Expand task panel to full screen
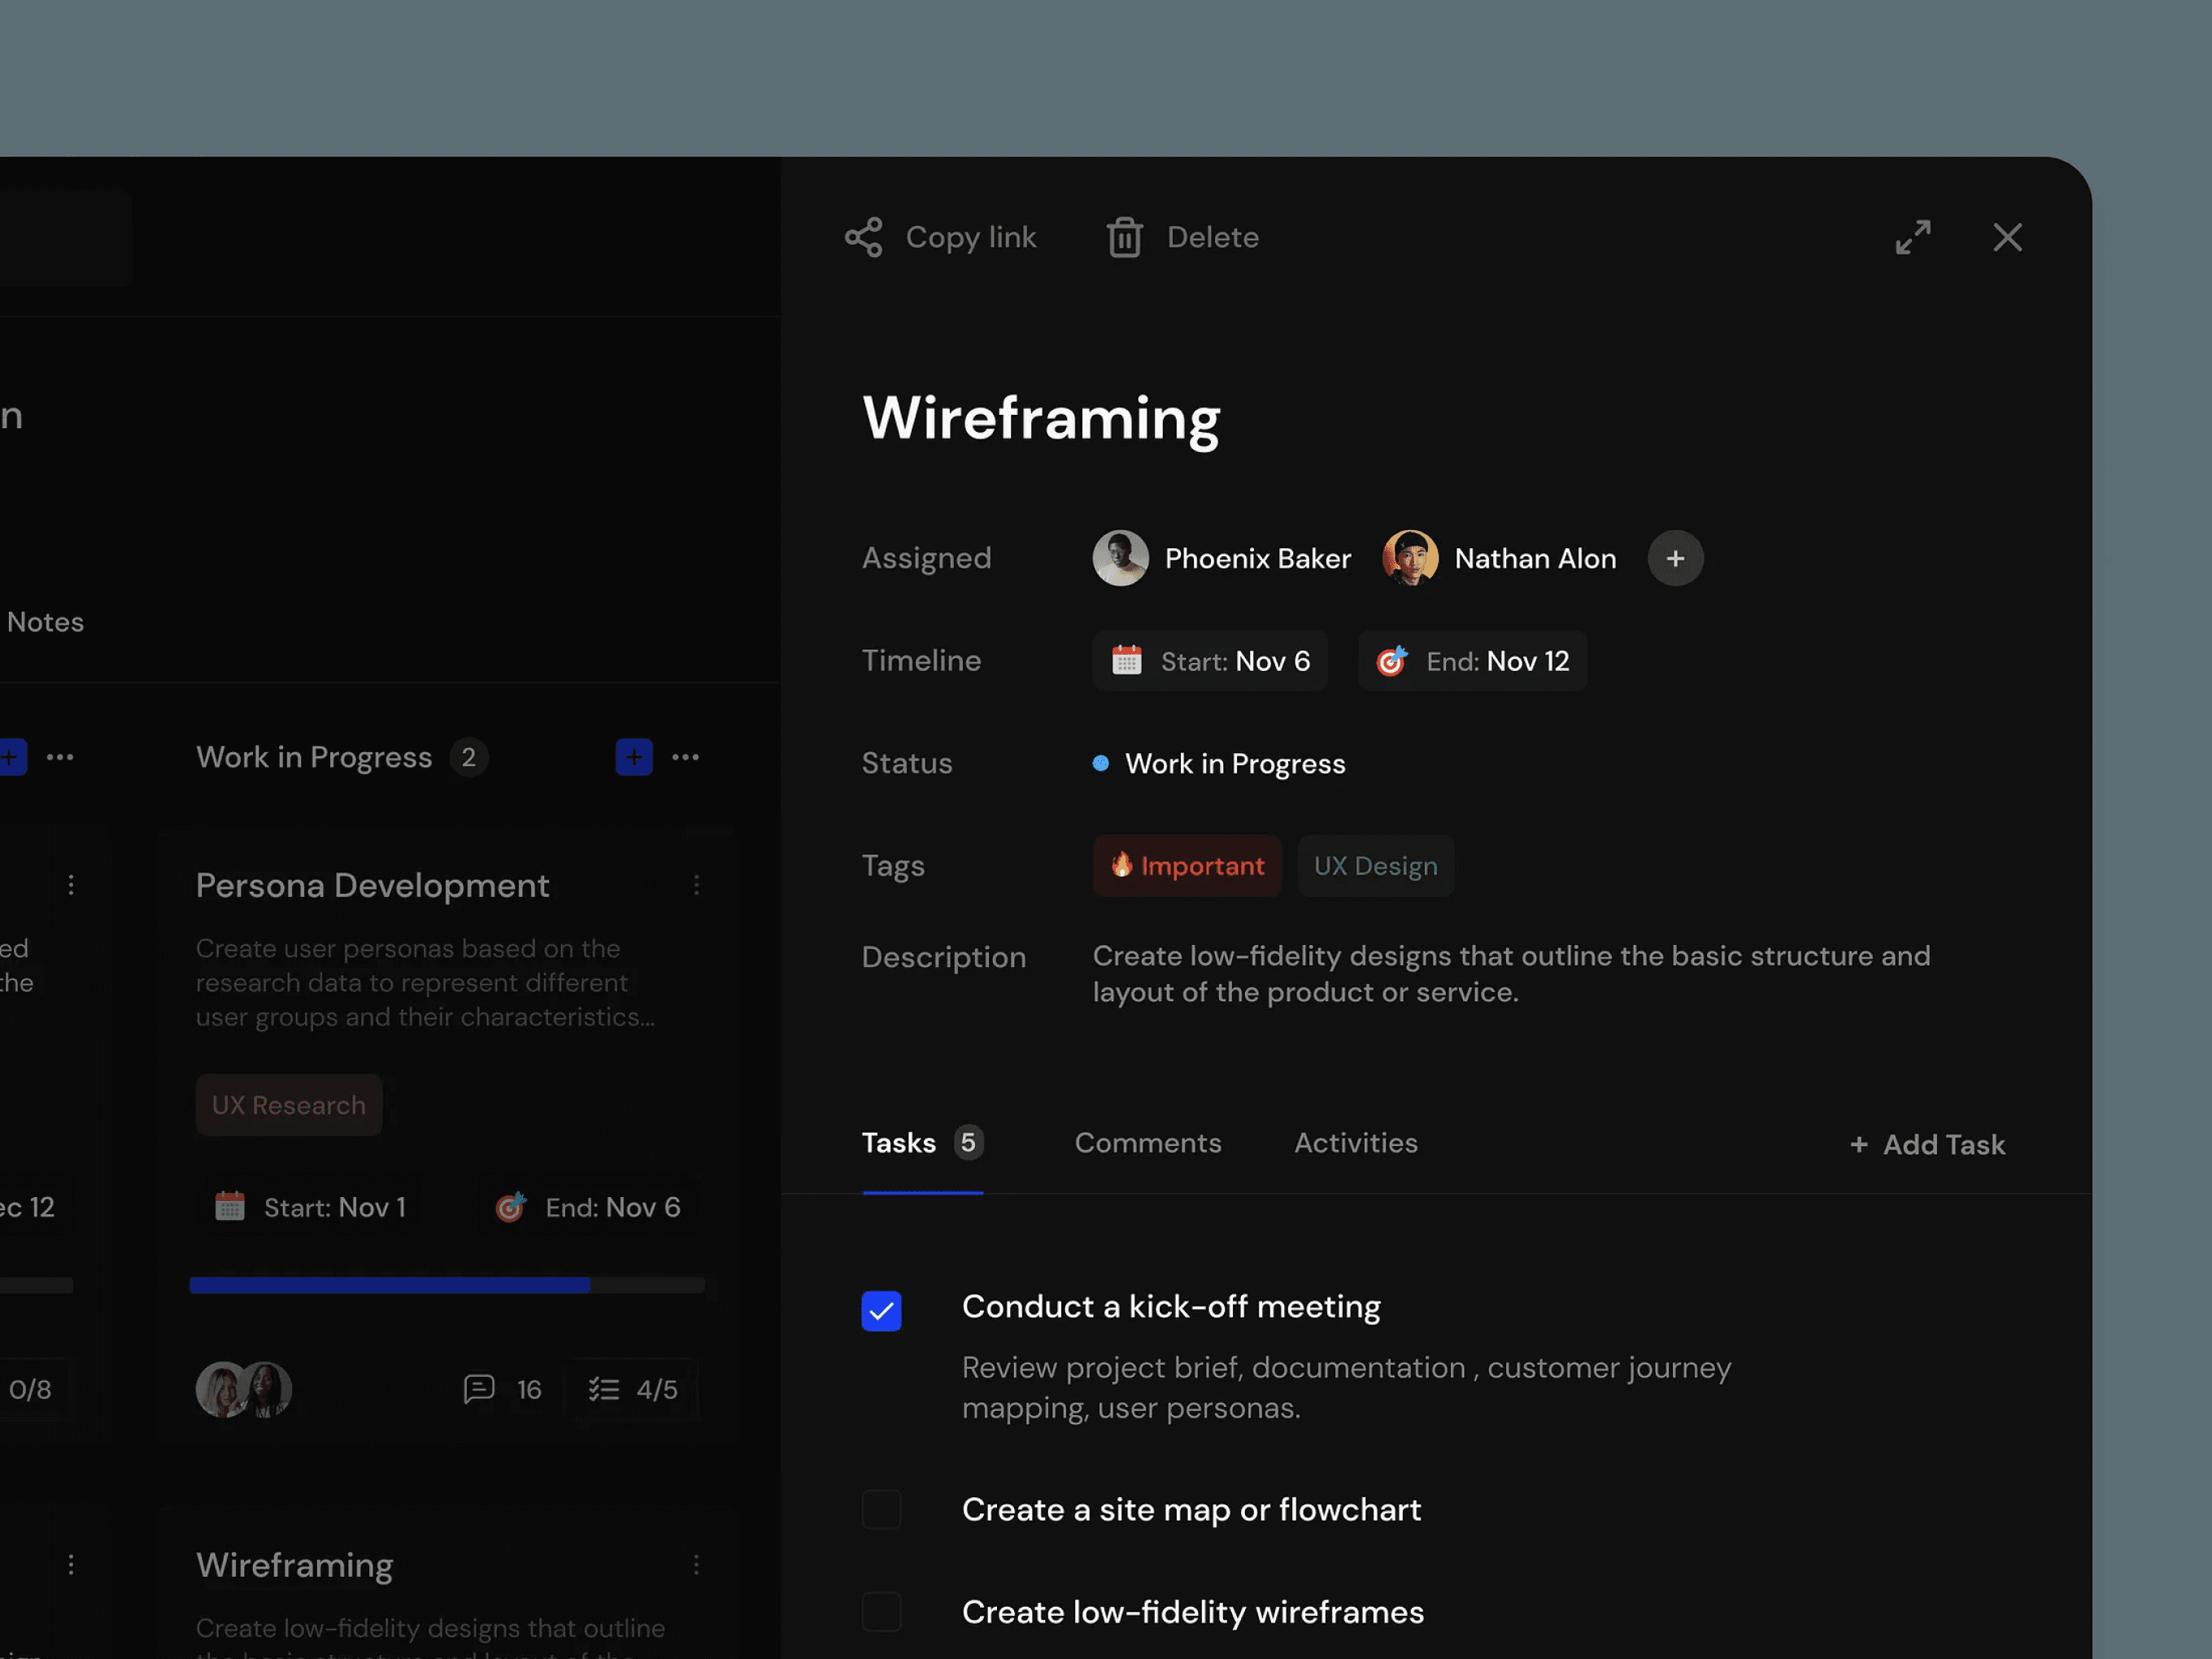The image size is (2212, 1659). pos(1912,237)
